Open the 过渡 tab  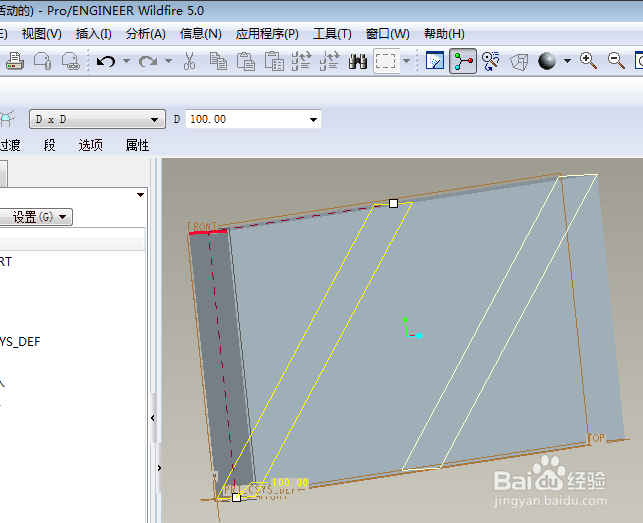10,145
